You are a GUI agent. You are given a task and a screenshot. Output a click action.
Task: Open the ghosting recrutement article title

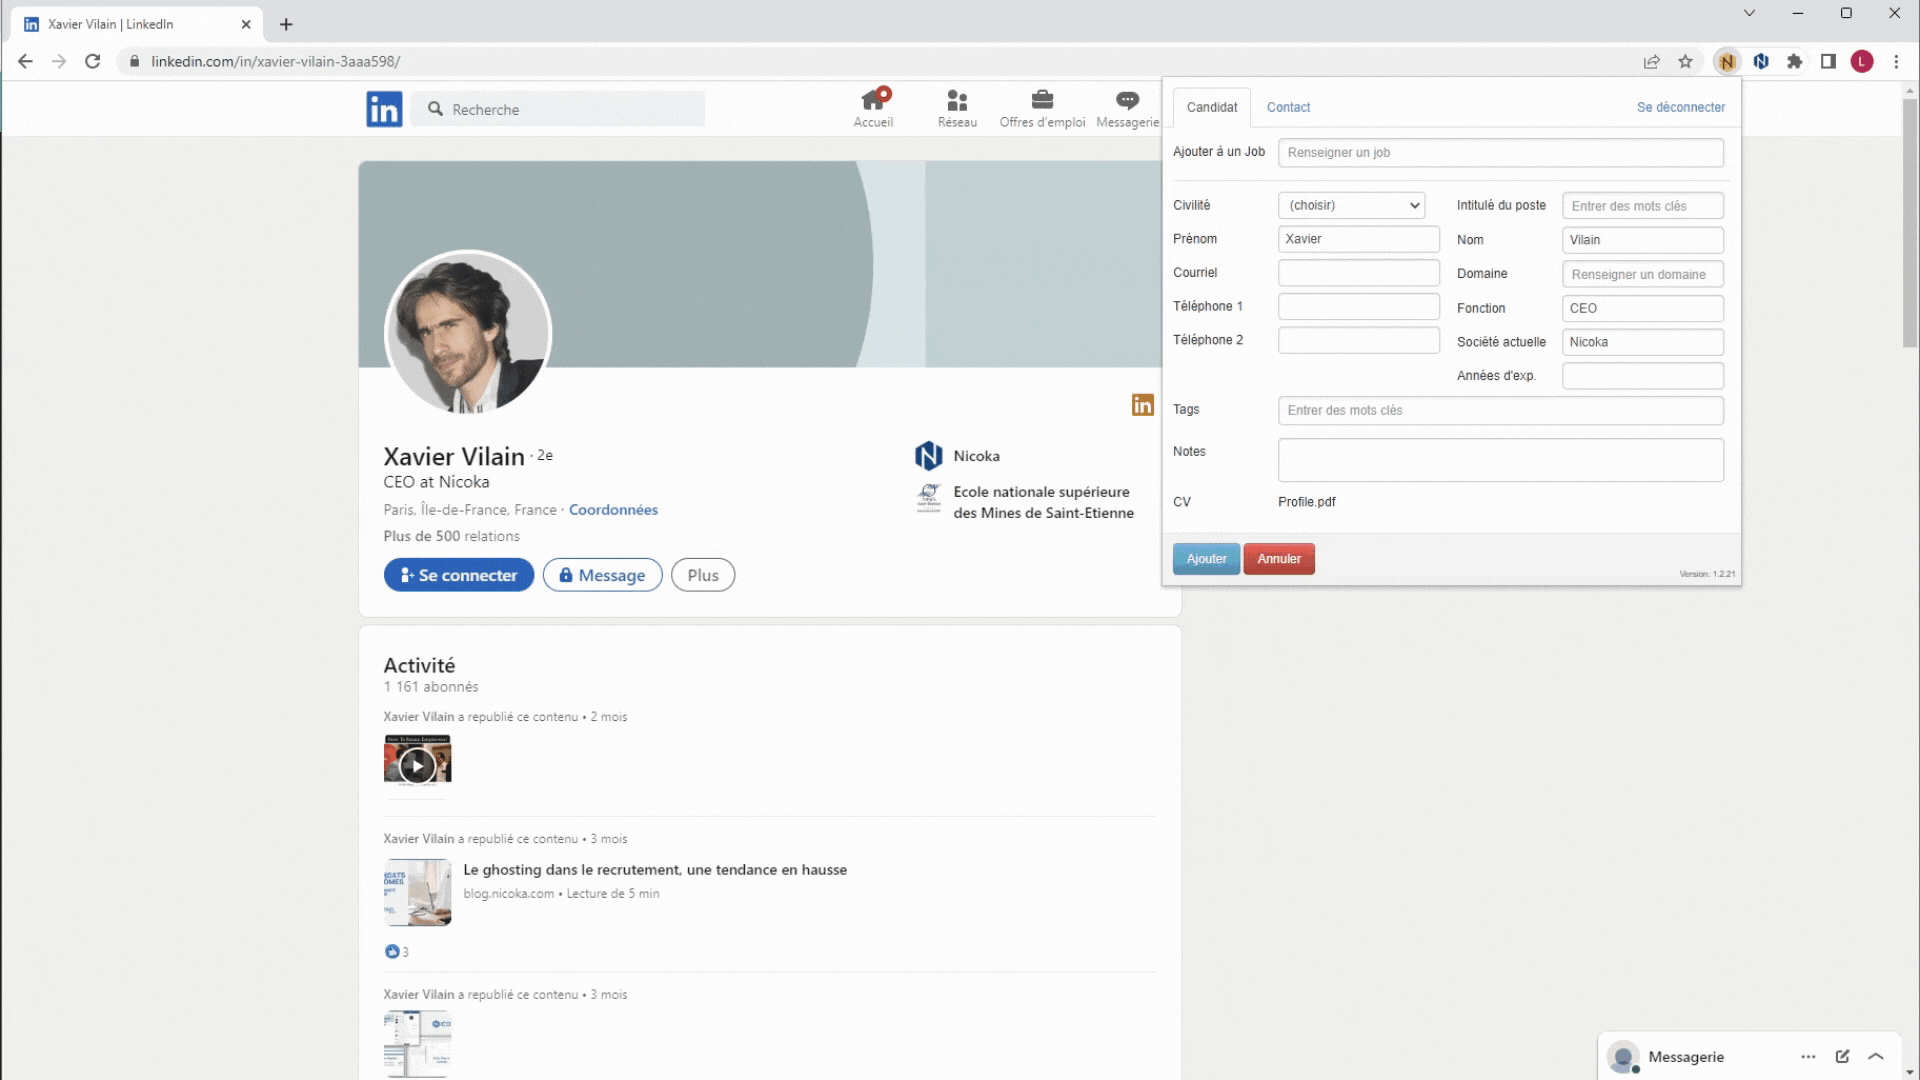click(x=655, y=870)
